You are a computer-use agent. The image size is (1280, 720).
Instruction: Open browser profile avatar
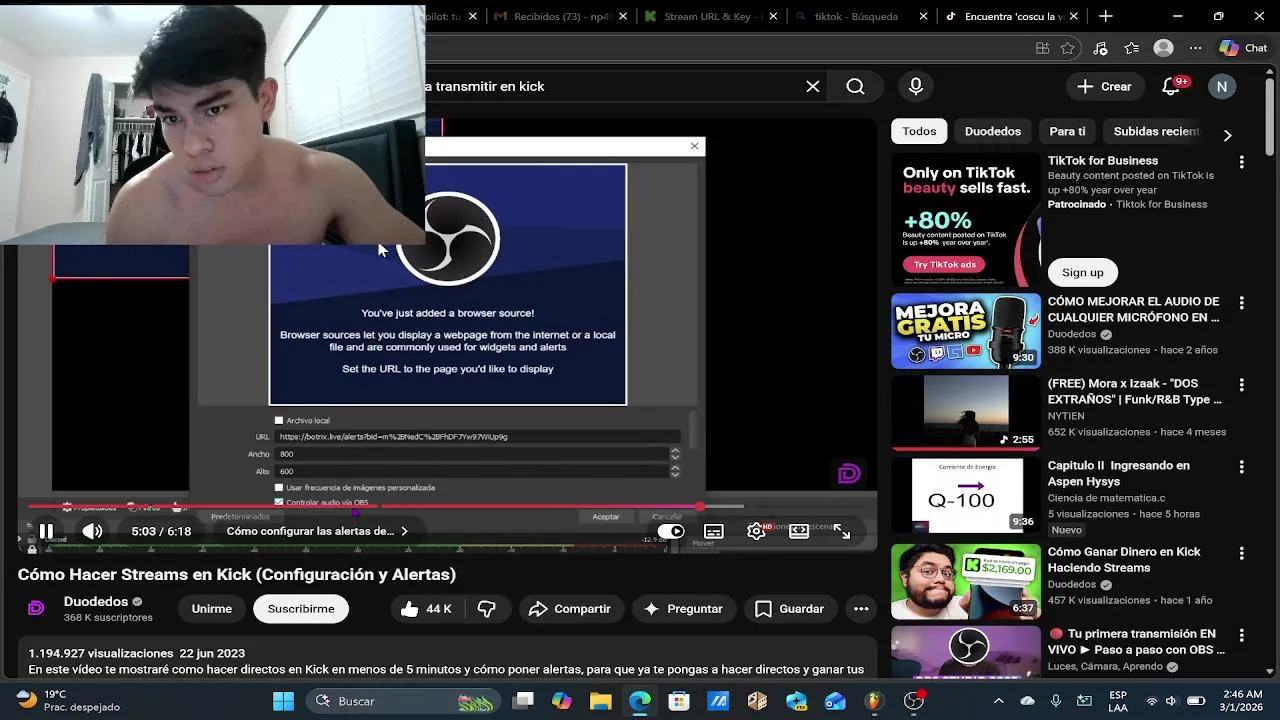[1163, 48]
